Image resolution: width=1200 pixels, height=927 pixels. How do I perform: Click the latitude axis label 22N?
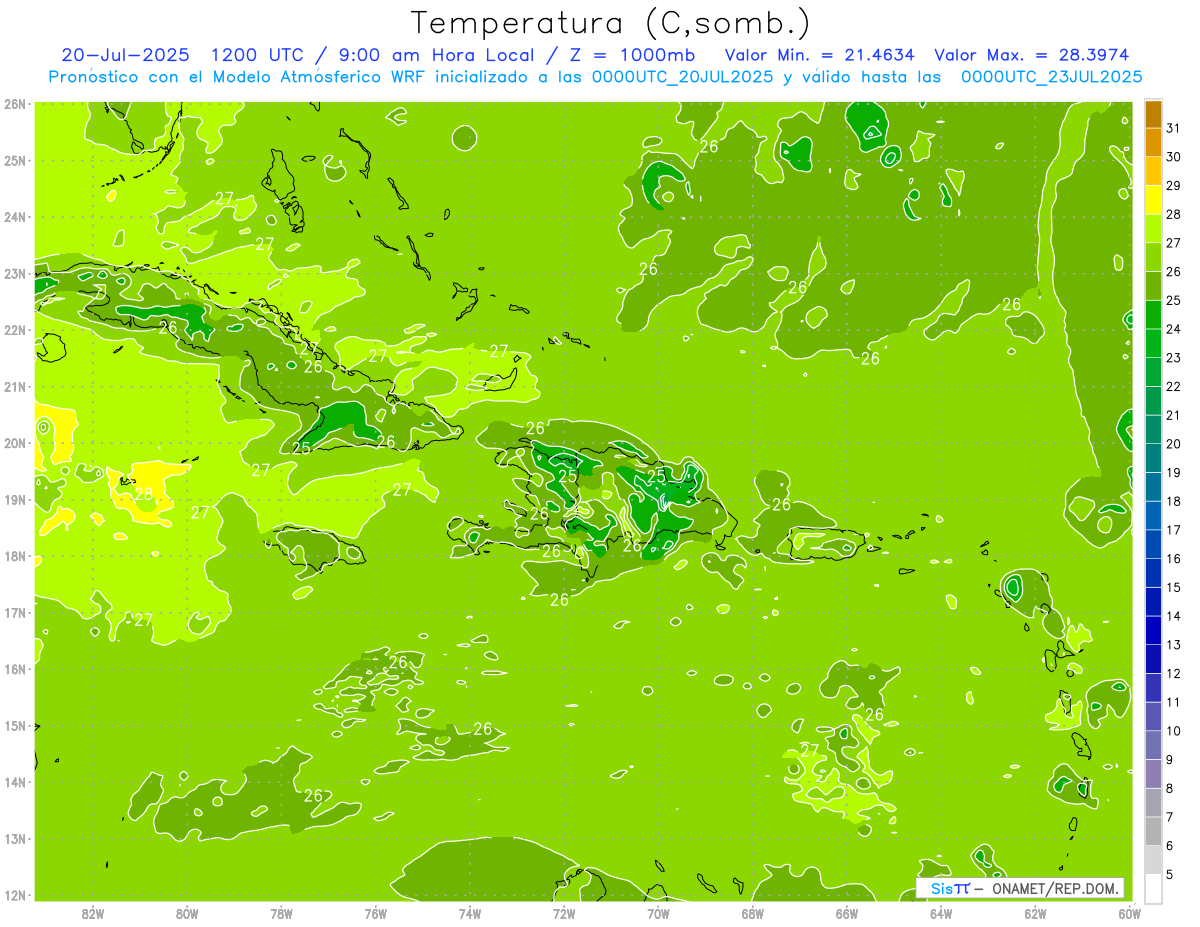[15, 330]
